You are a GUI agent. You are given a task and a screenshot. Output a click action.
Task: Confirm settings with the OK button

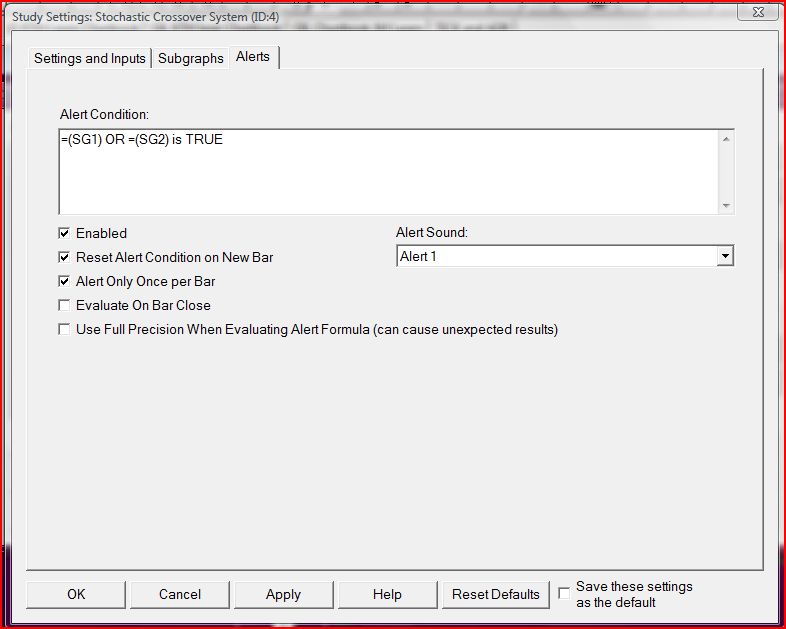pyautogui.click(x=76, y=594)
